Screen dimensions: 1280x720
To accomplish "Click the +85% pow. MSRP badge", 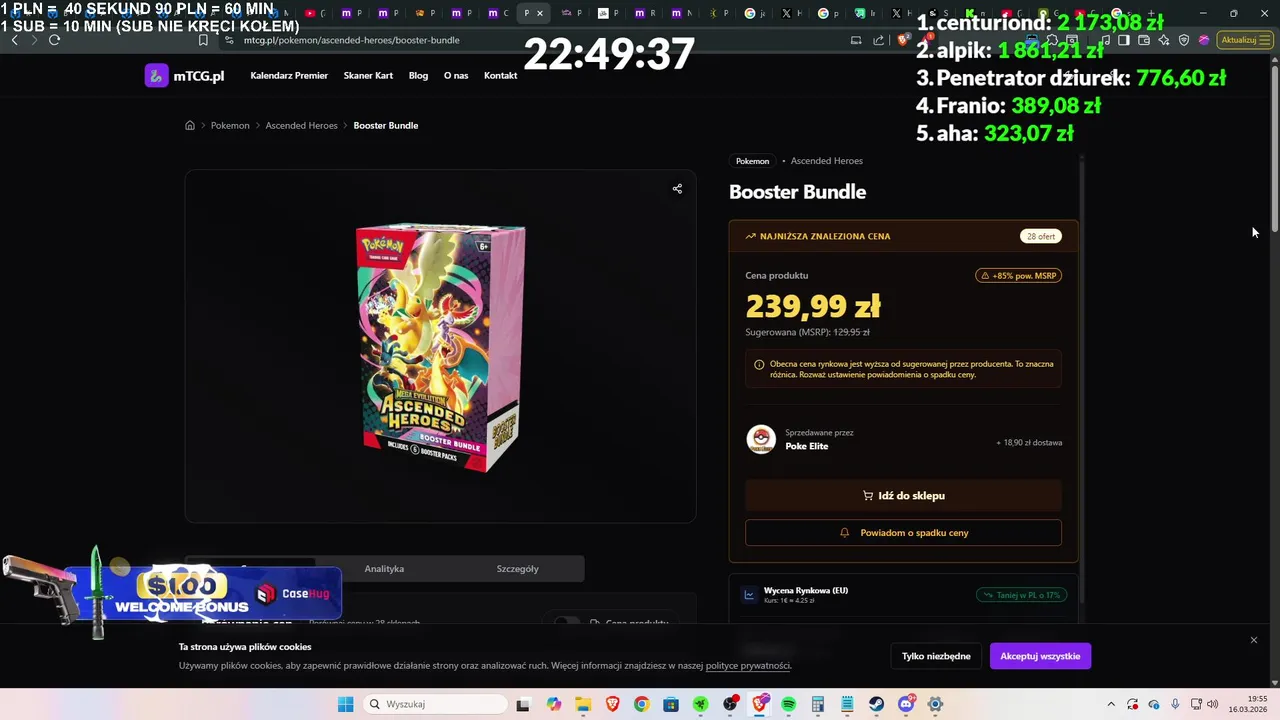I will (x=1018, y=276).
